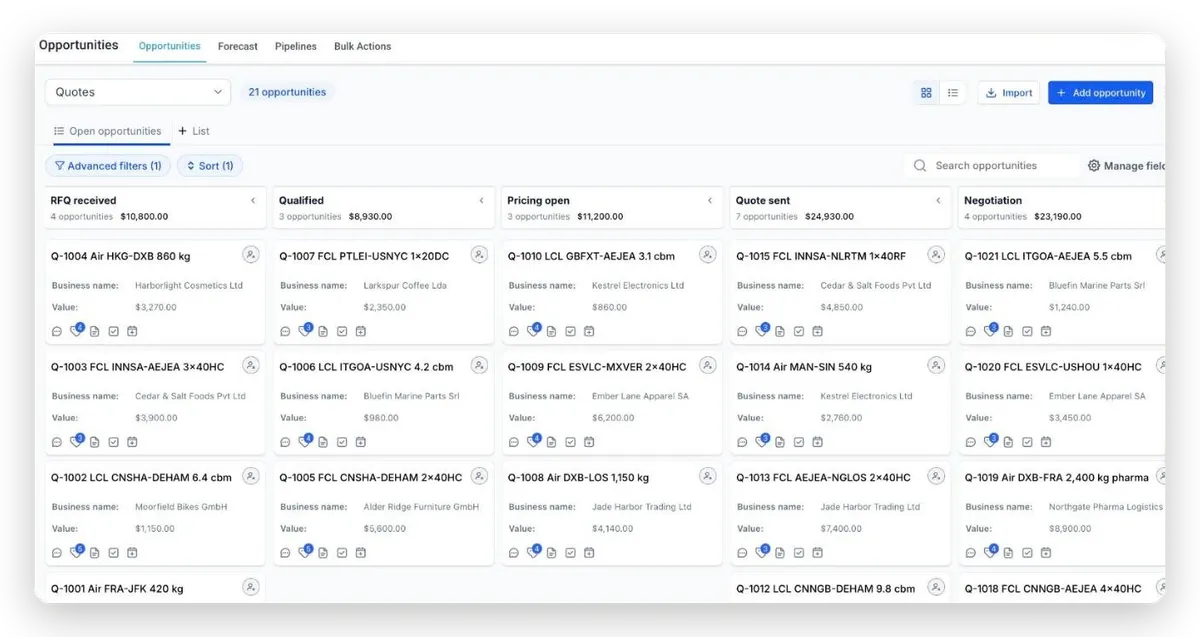The width and height of the screenshot is (1200, 637).
Task: Click the Import button
Action: click(x=1009, y=93)
